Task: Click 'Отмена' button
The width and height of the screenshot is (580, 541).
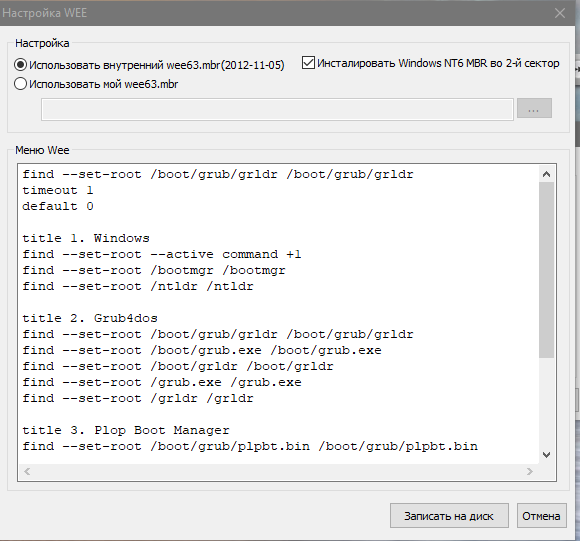Action: click(x=541, y=515)
